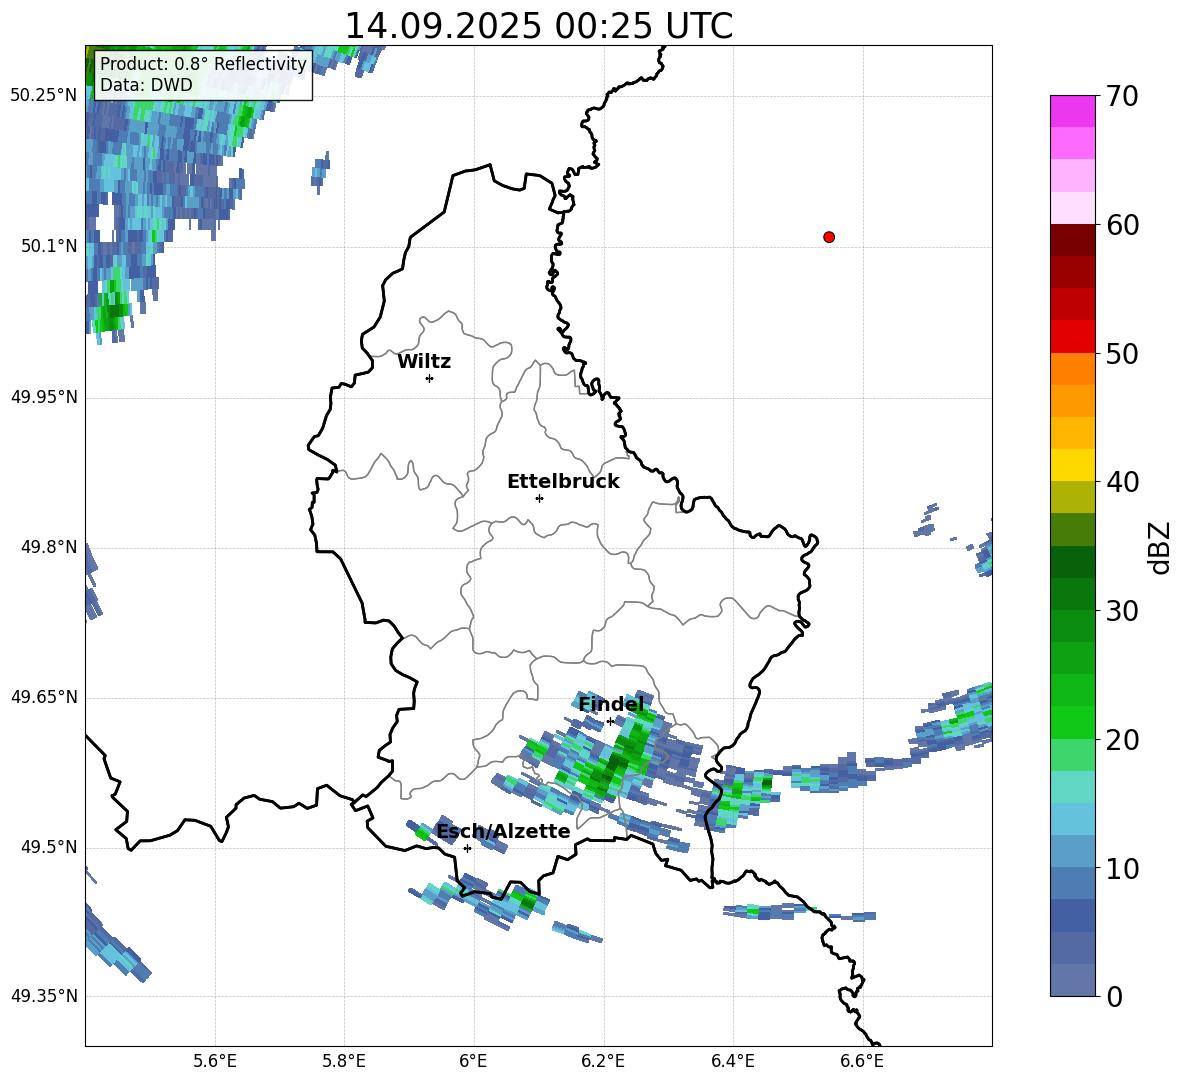Click the 49.35°N latitude label
The width and height of the screenshot is (1184, 1081).
click(44, 996)
